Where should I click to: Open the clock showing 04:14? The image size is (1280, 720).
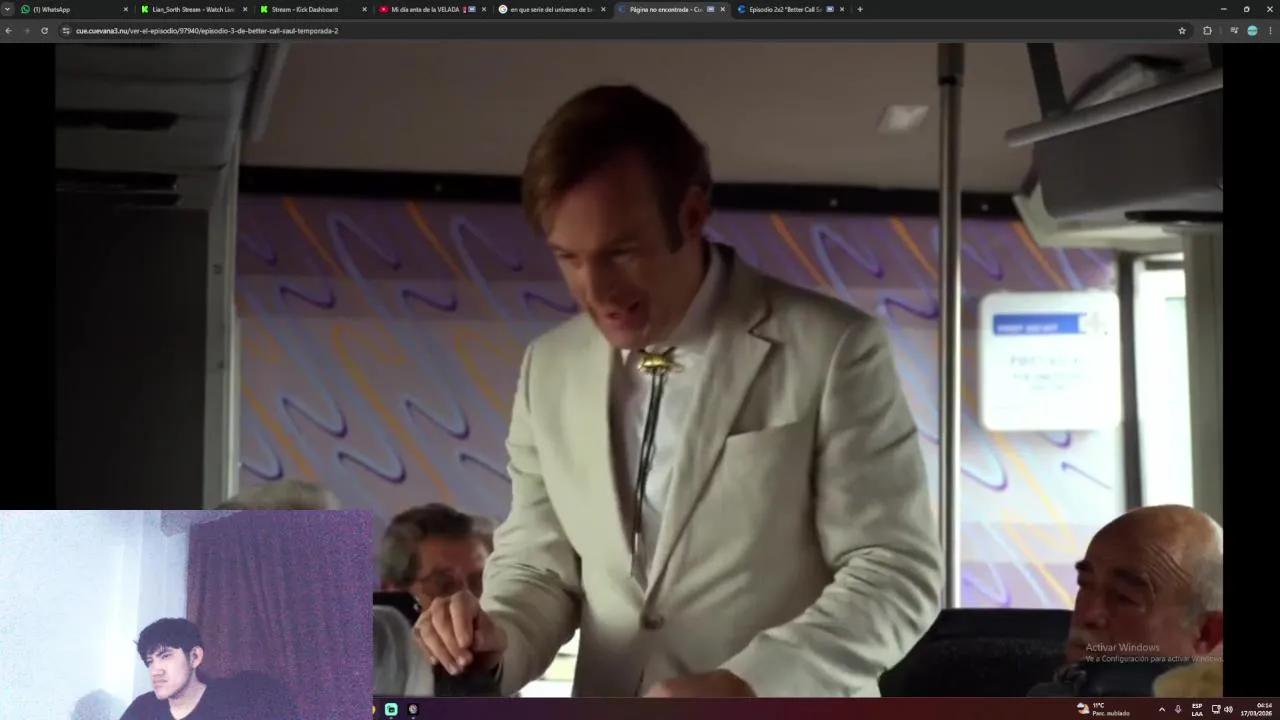pos(1257,709)
